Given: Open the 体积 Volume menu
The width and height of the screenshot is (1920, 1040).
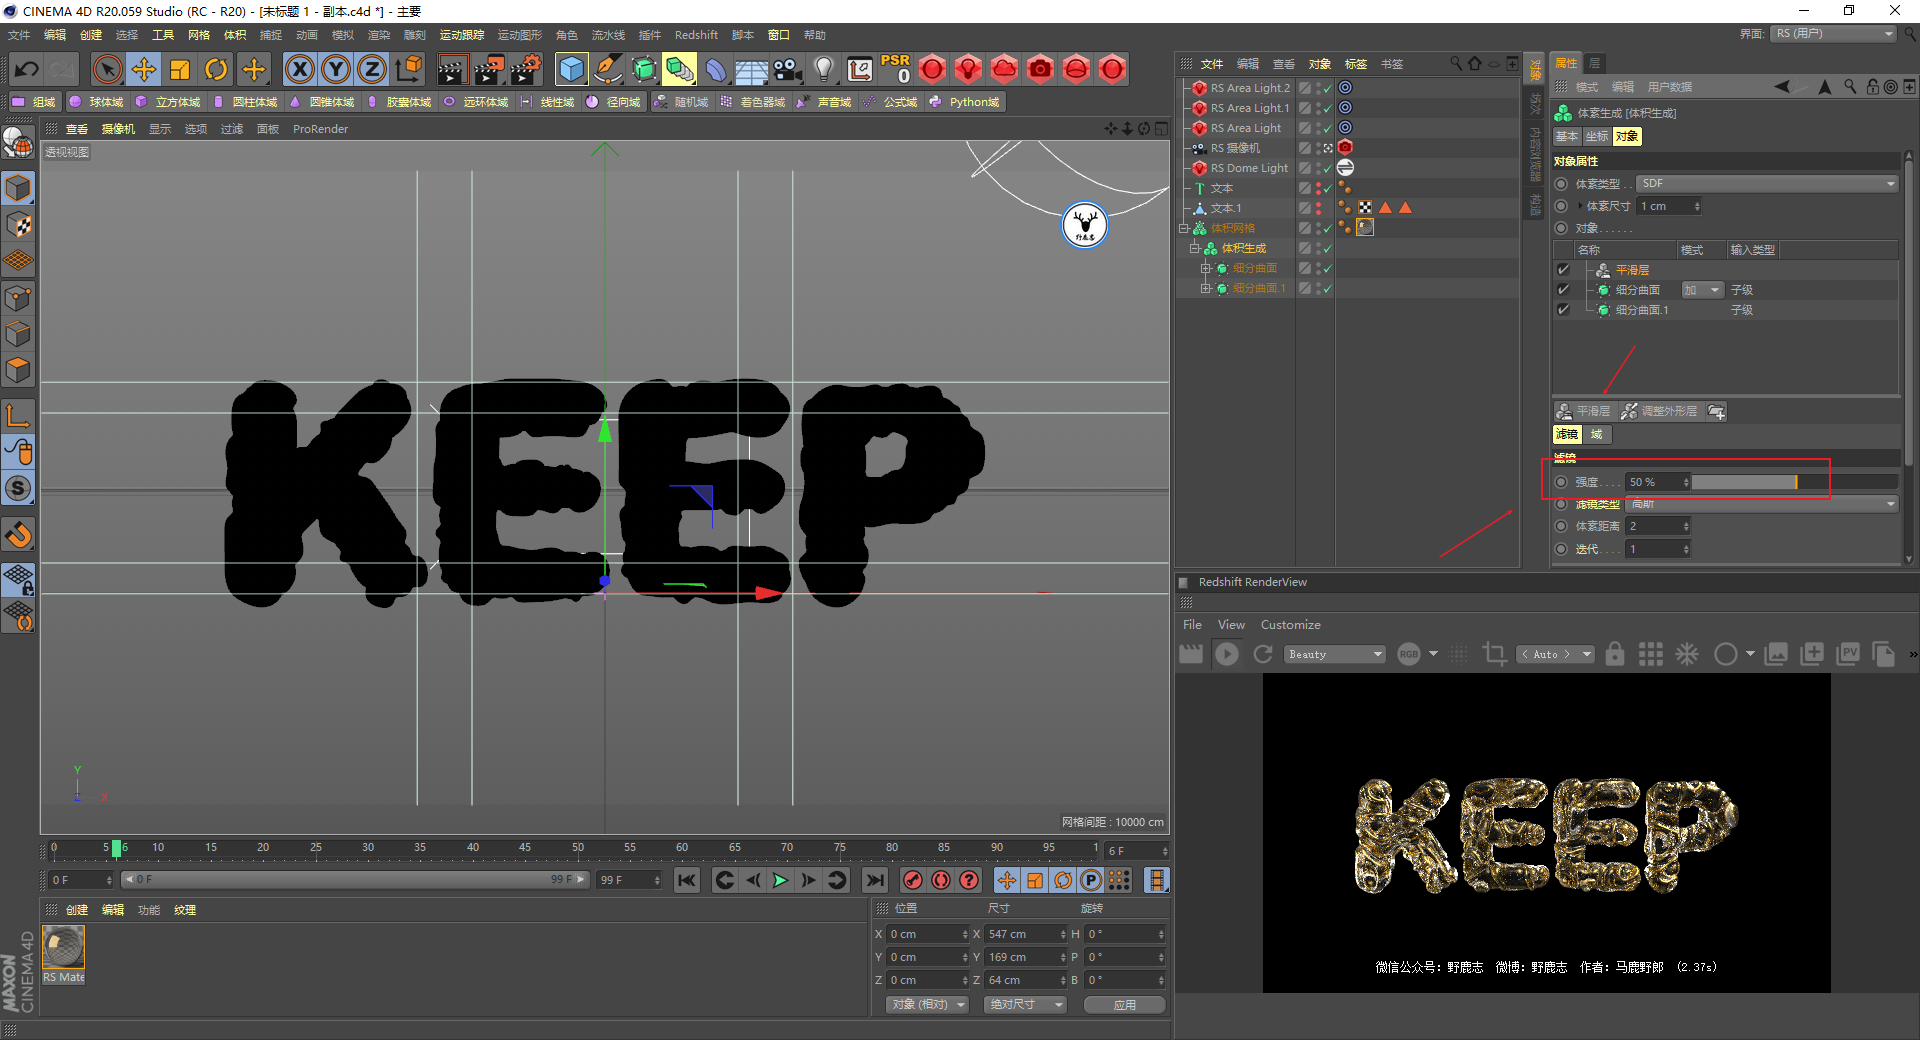Looking at the screenshot, I should [235, 35].
